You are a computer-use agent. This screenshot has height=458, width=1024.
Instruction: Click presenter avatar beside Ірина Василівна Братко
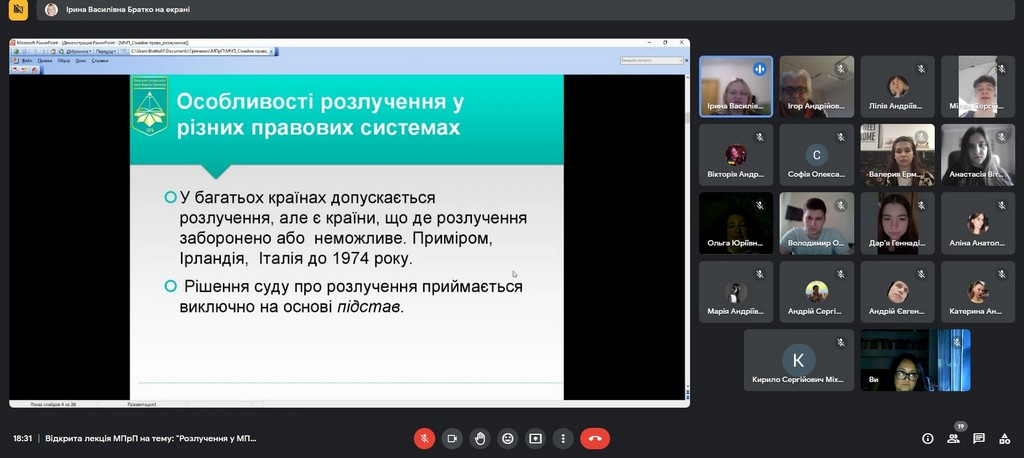point(51,10)
